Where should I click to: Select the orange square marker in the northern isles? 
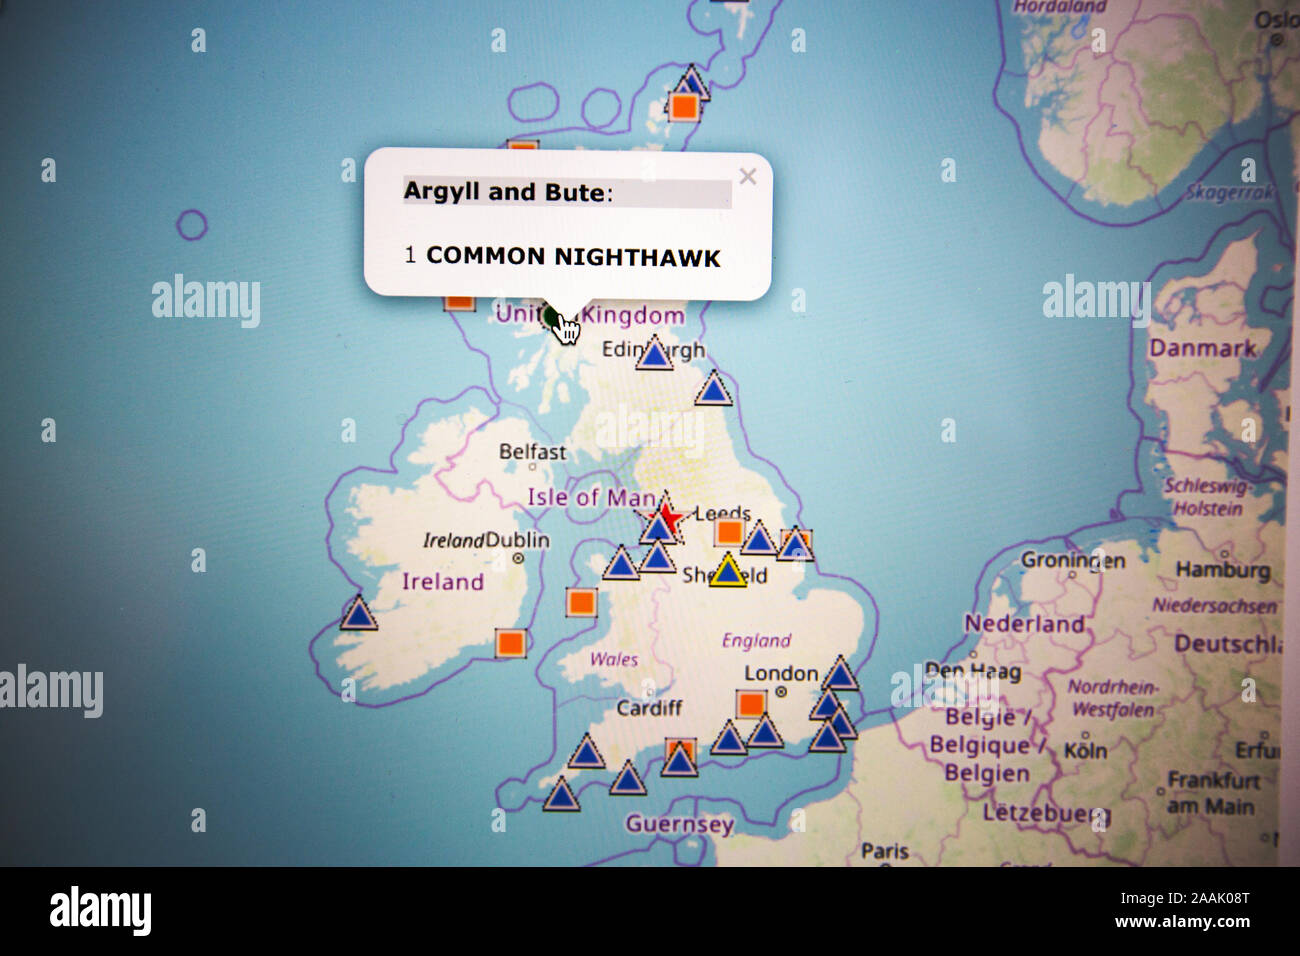(x=684, y=106)
